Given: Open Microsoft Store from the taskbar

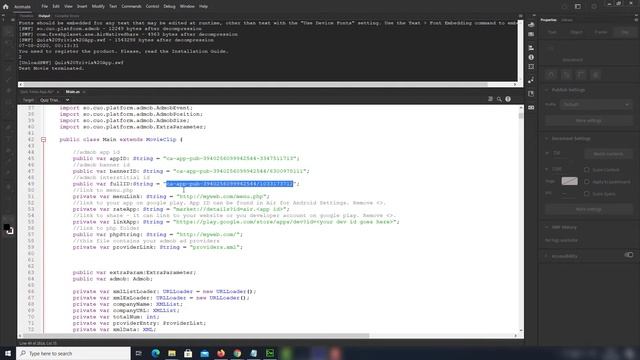Looking at the screenshot, I should tap(188, 353).
